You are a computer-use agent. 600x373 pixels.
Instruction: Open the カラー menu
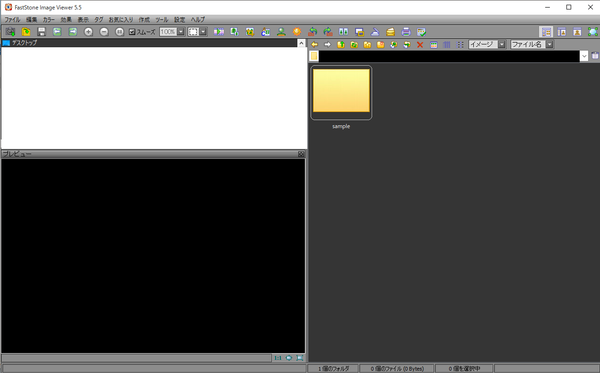click(x=49, y=20)
